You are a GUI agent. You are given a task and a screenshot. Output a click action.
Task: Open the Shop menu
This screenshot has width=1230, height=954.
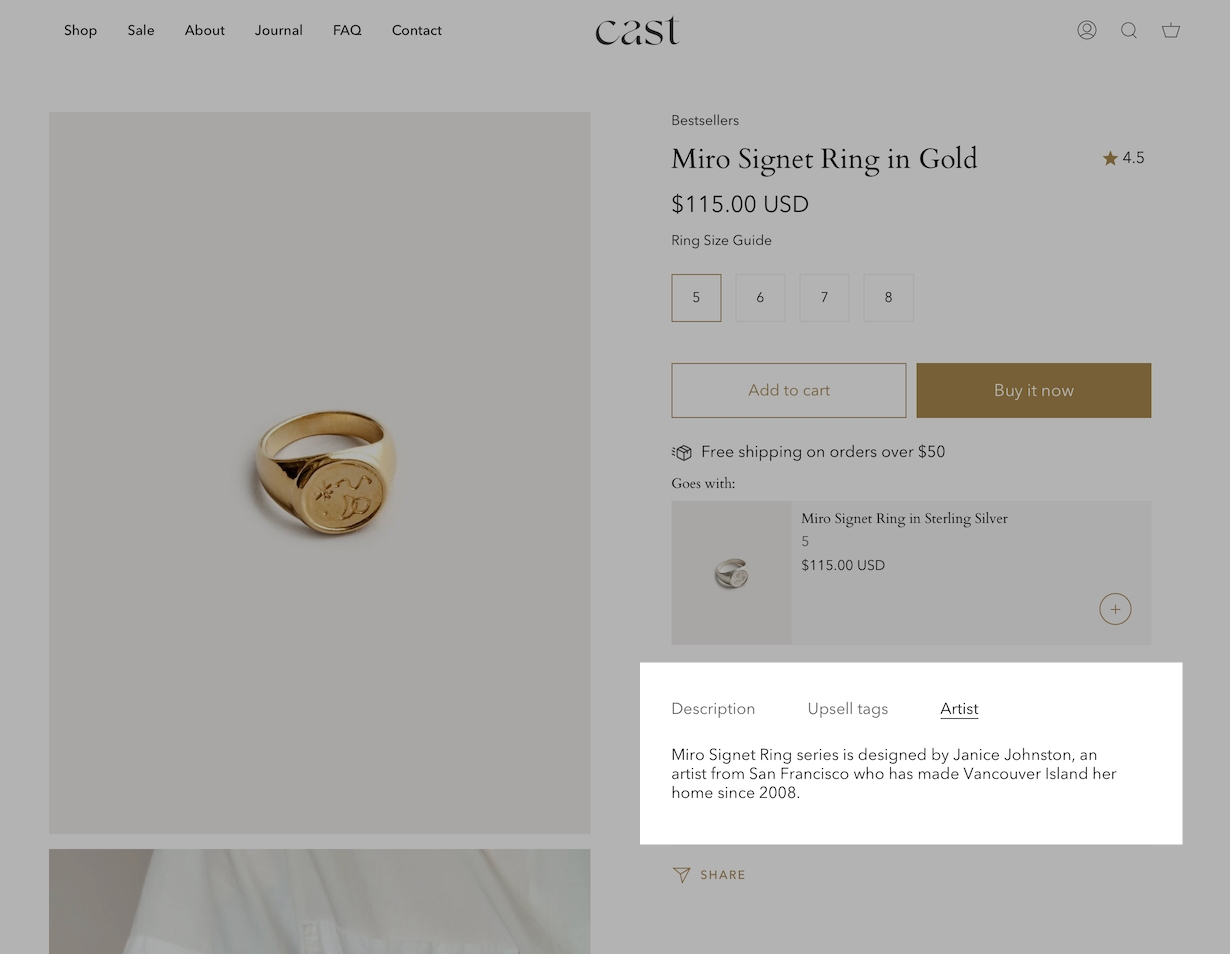(80, 30)
